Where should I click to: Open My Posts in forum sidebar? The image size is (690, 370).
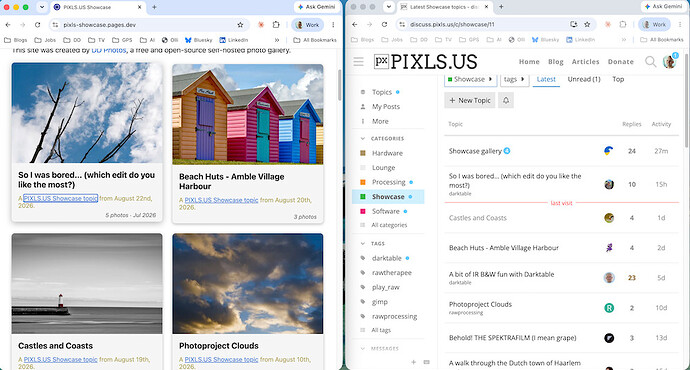(385, 106)
